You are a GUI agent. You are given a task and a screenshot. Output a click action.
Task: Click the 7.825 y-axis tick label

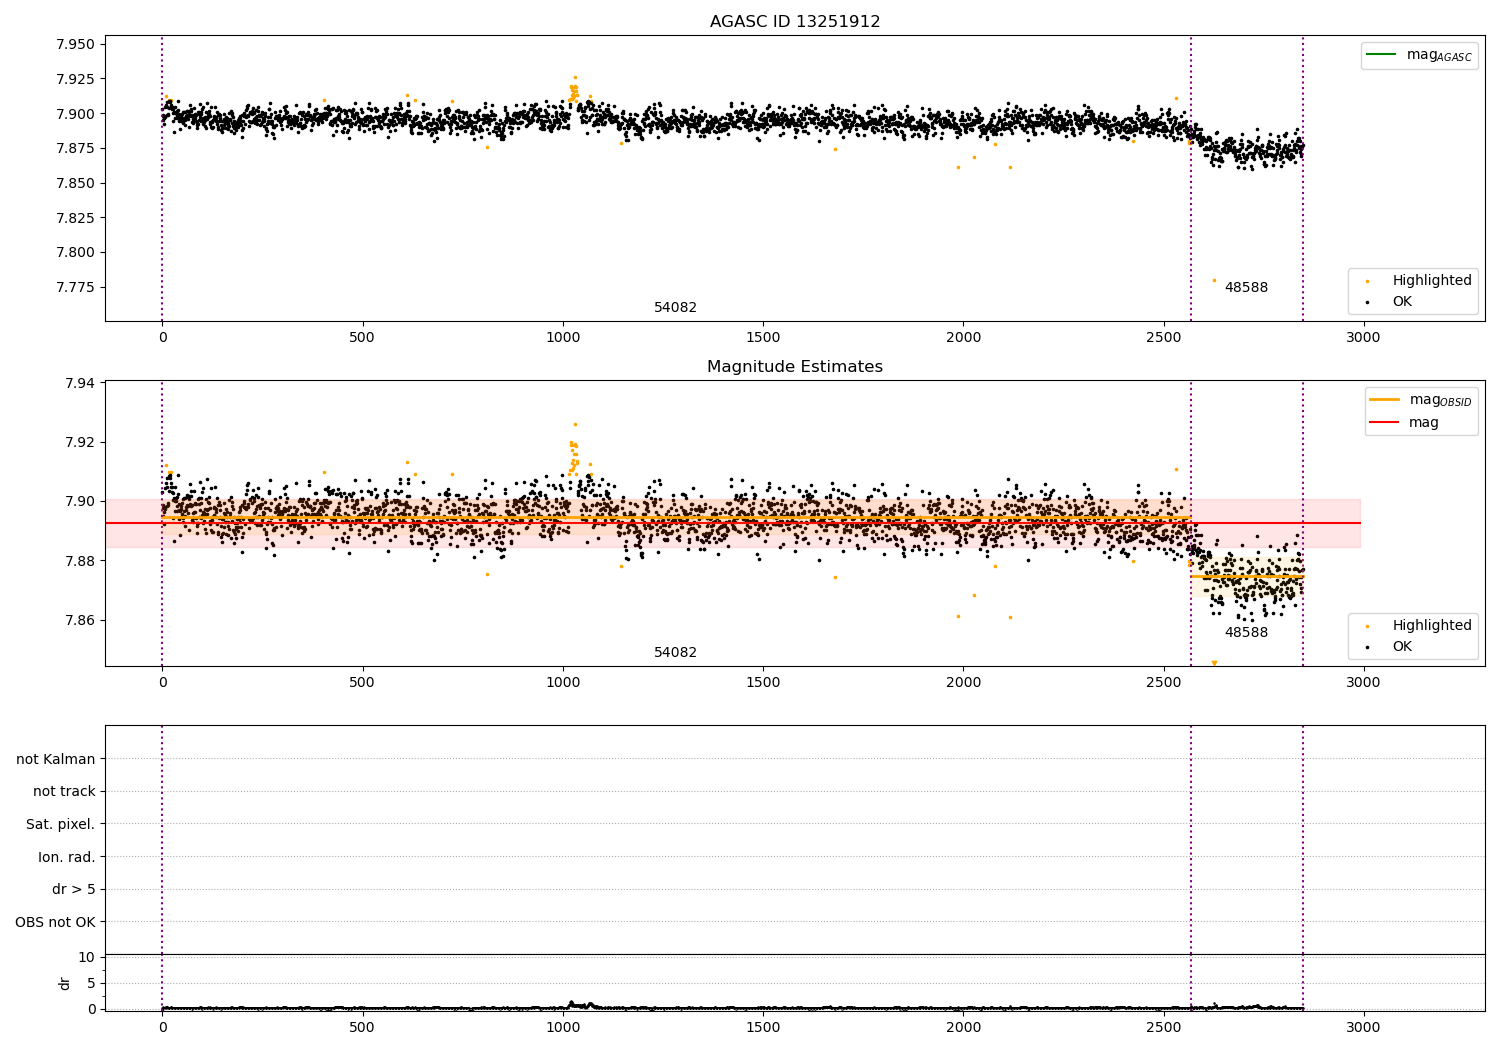click(x=76, y=218)
